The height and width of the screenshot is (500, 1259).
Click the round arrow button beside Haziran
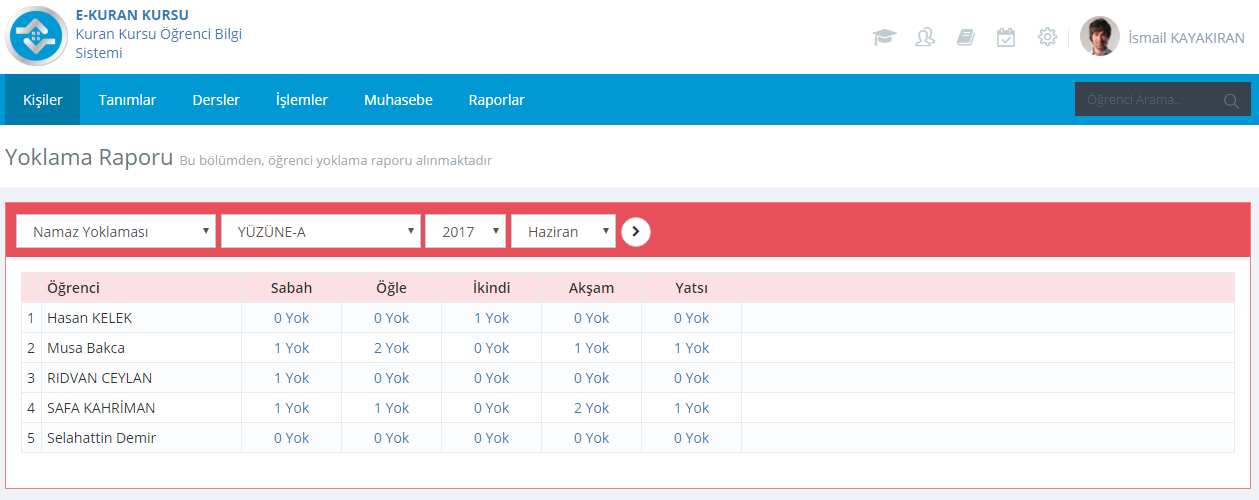click(x=636, y=232)
